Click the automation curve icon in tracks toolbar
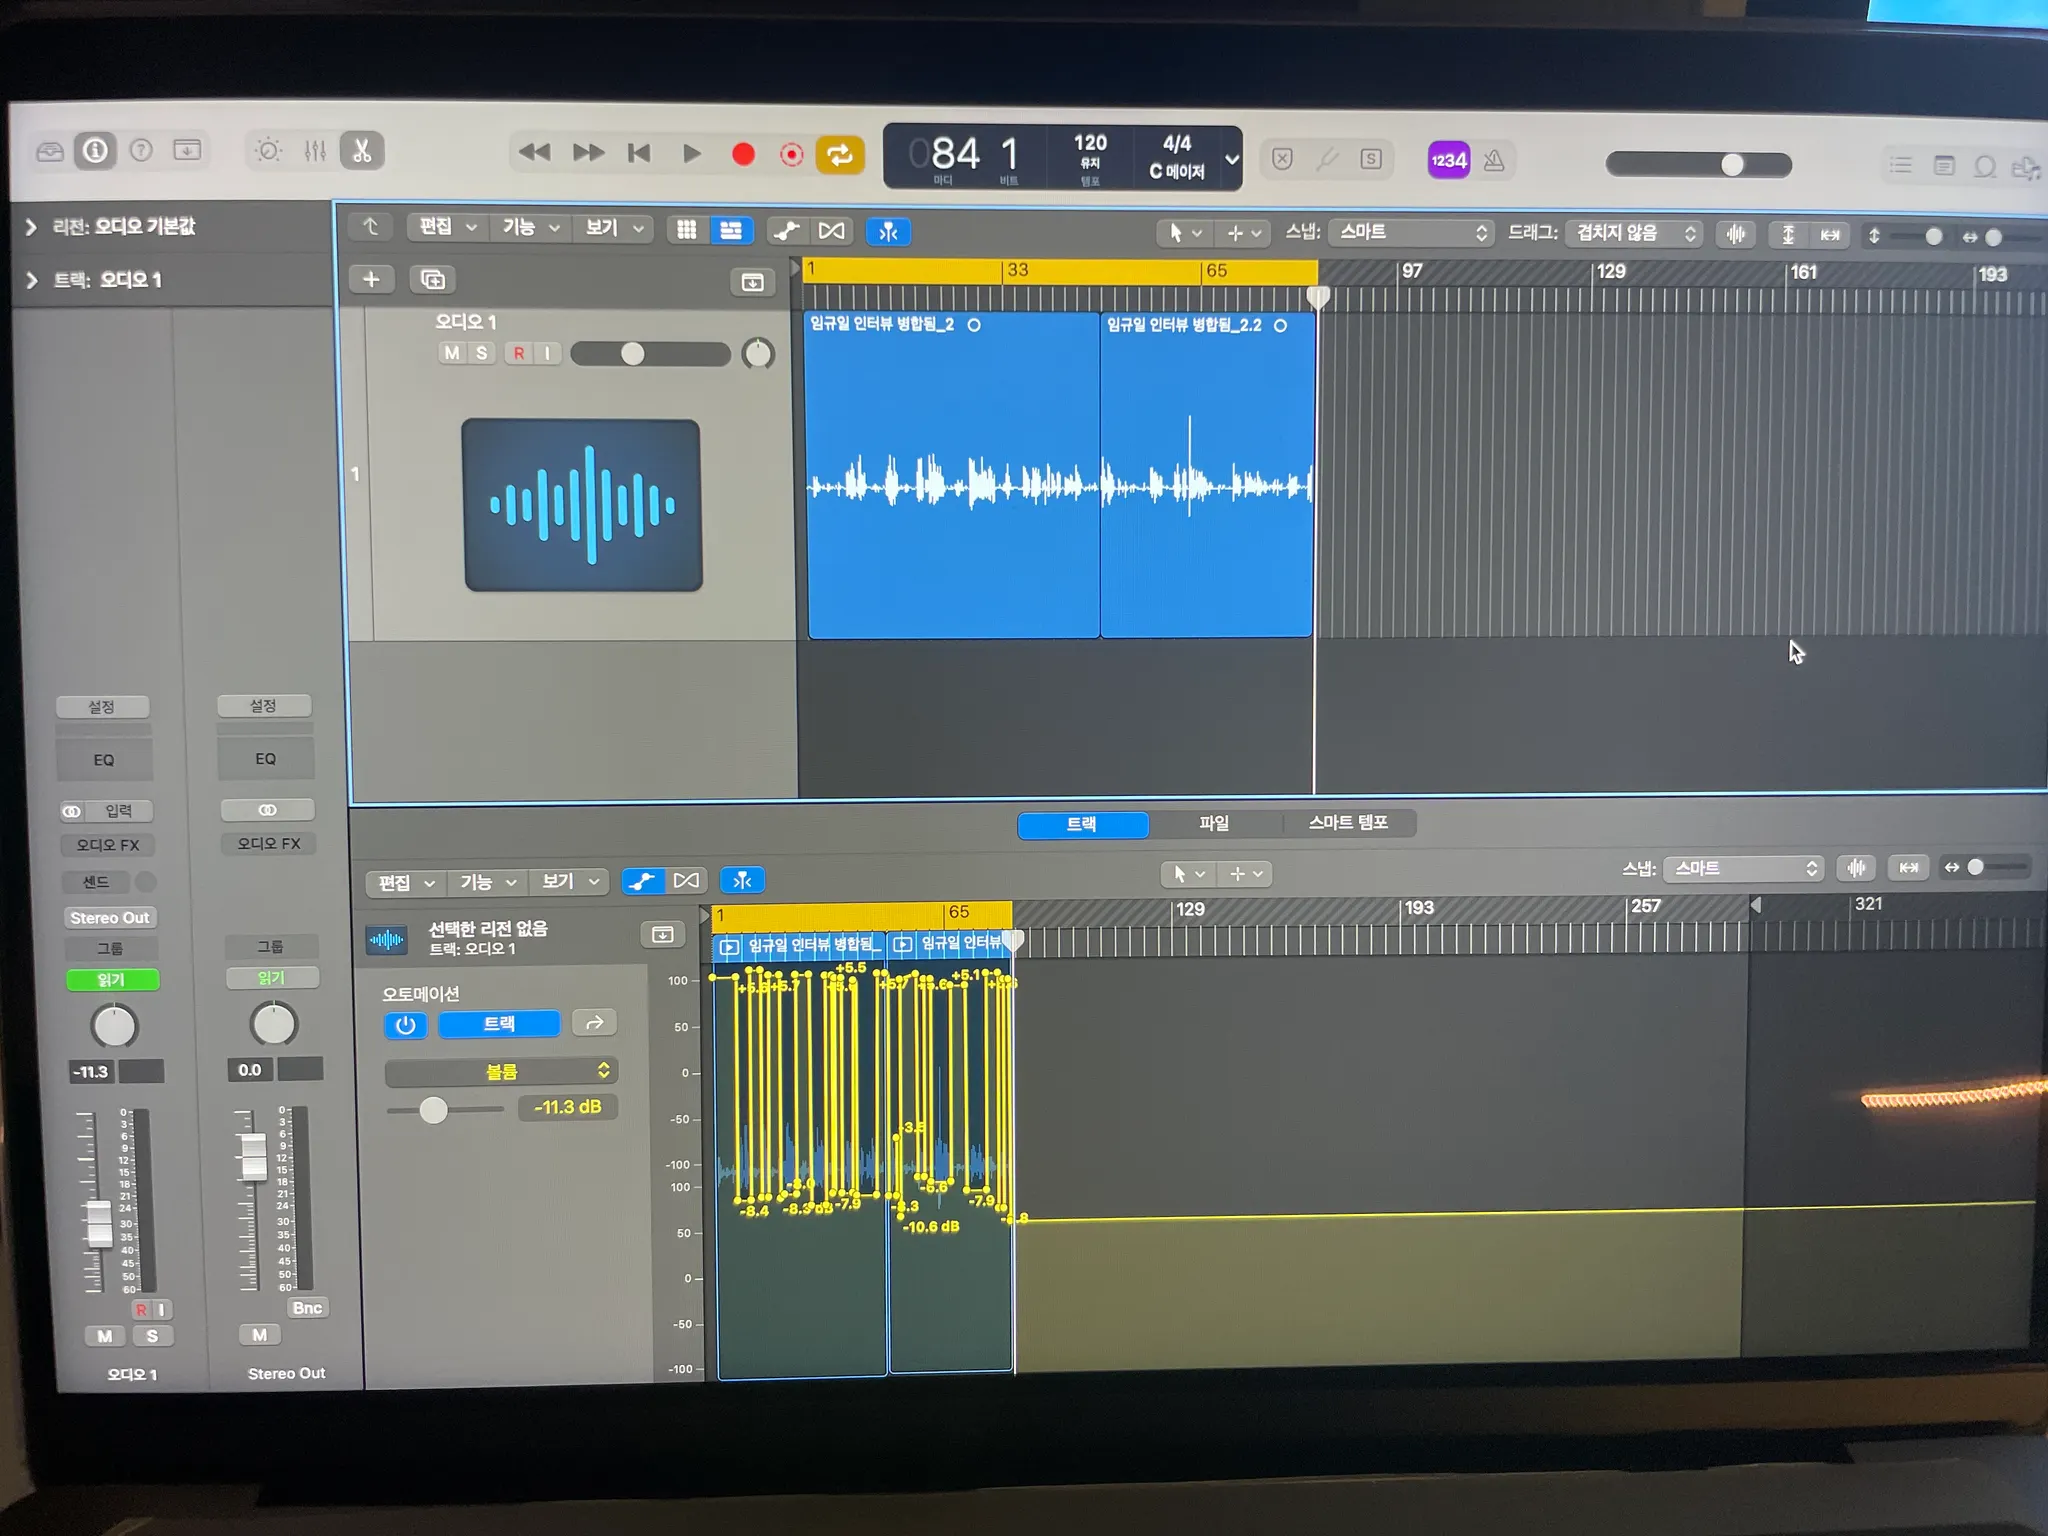 pyautogui.click(x=786, y=231)
